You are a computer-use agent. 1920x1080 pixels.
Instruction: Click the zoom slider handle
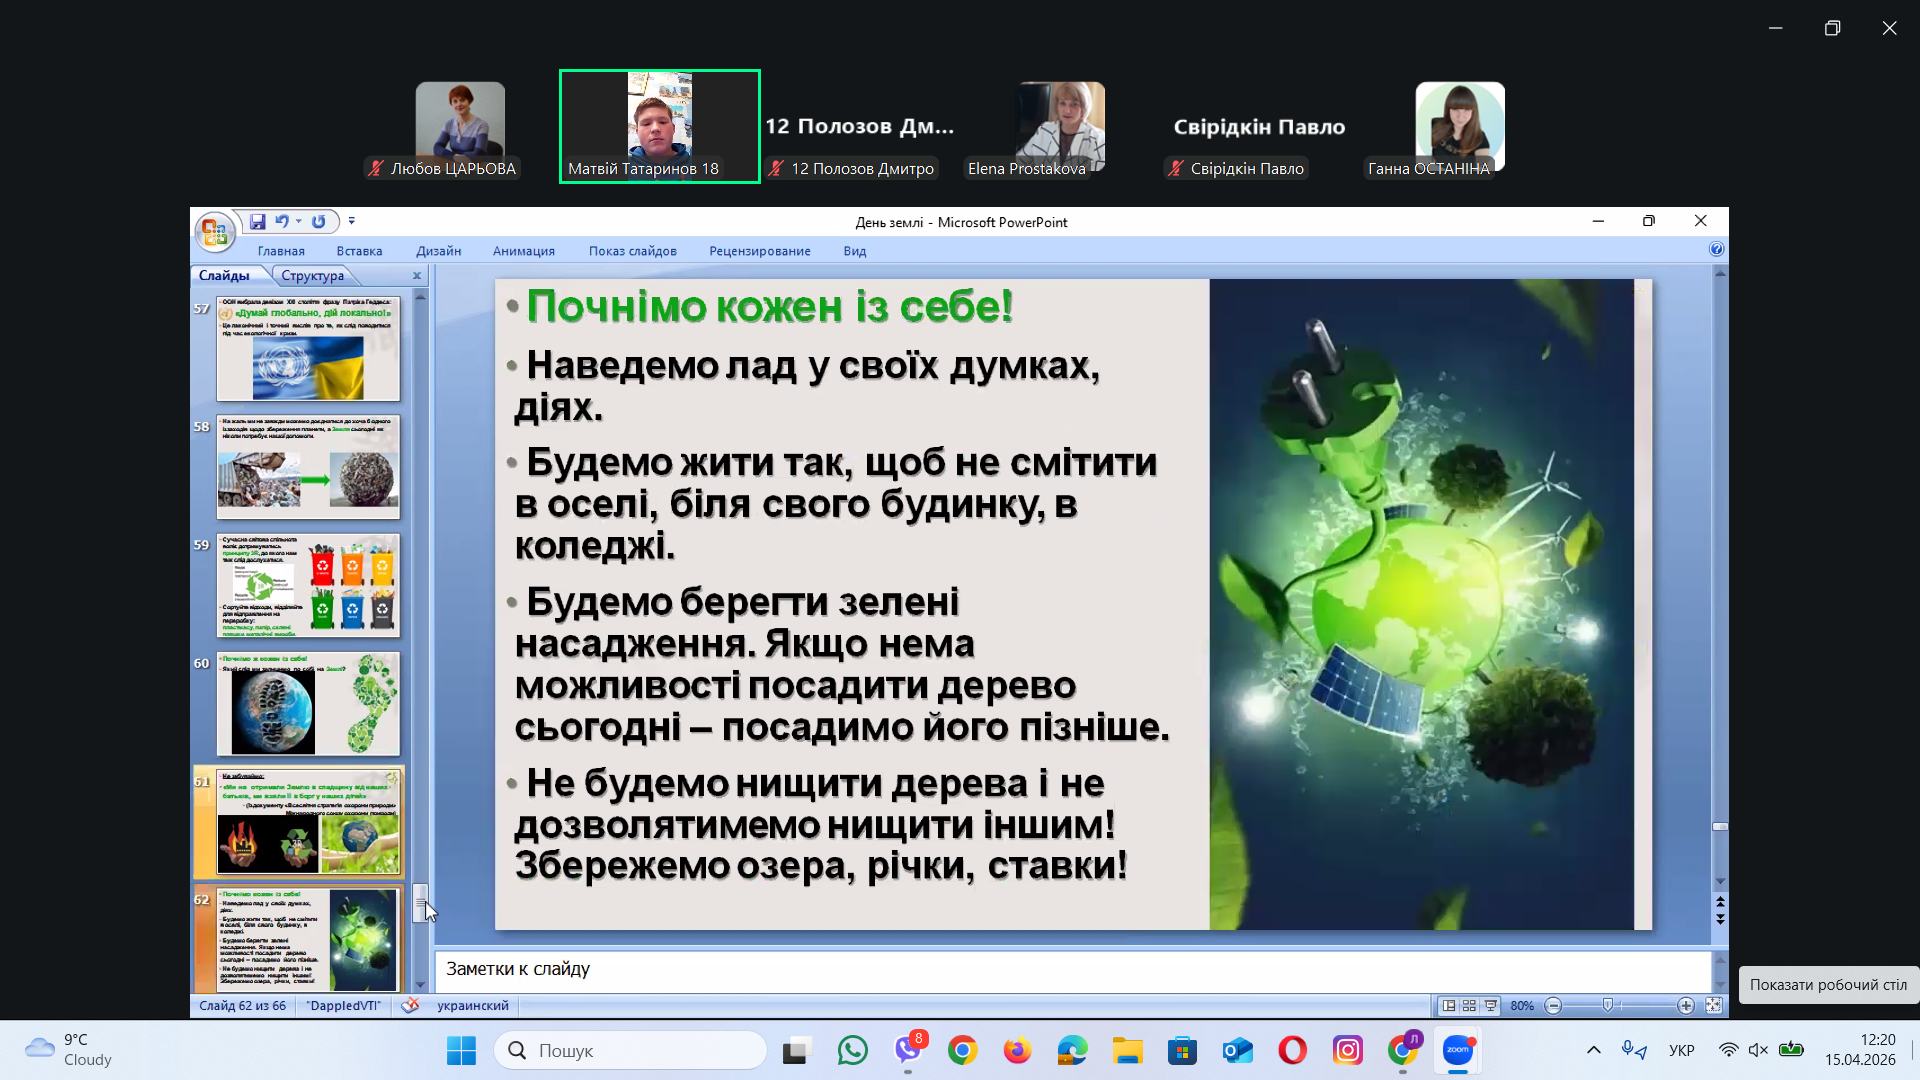click(1608, 1005)
